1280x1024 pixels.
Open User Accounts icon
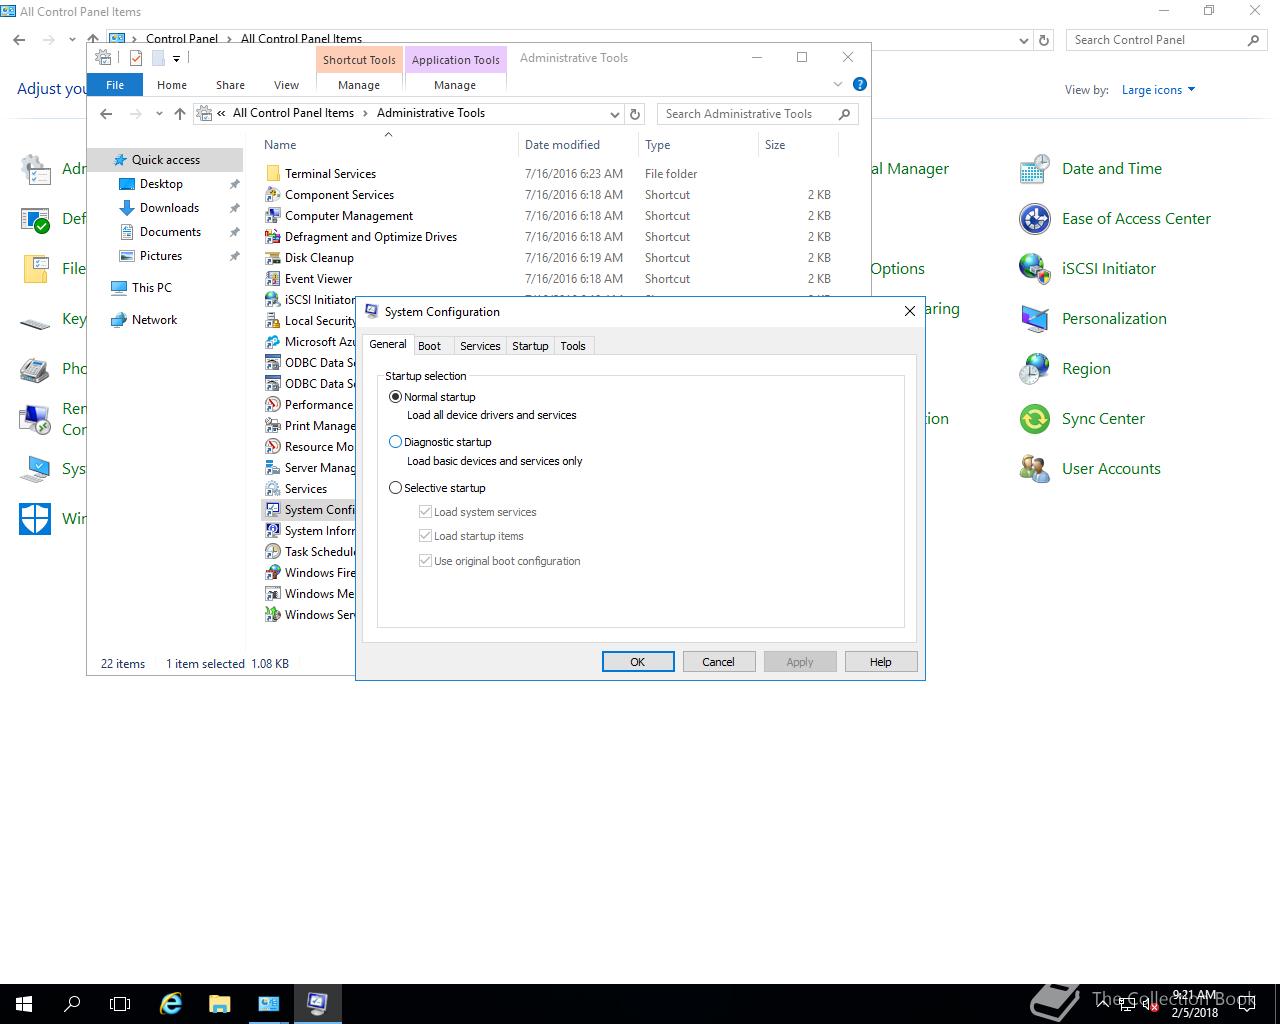pos(1035,469)
